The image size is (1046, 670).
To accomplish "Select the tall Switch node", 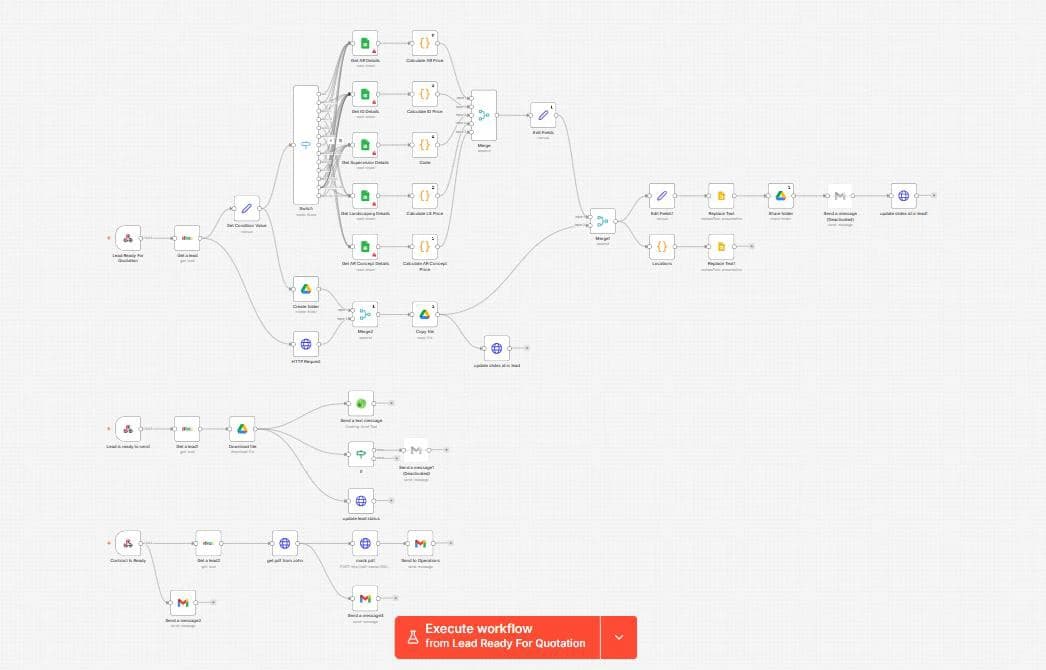I will tap(306, 145).
